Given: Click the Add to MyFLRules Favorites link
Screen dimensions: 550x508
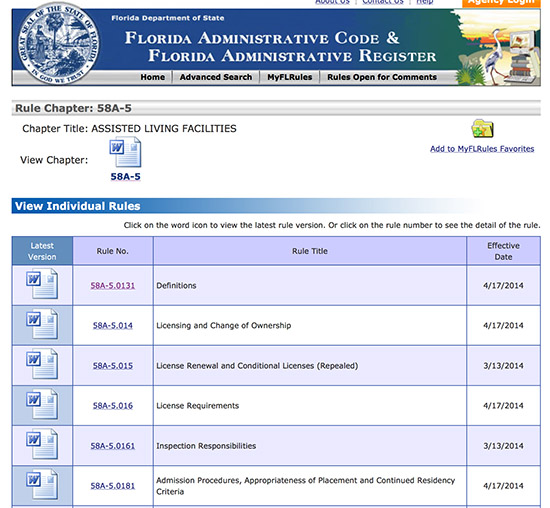Looking at the screenshot, I should (482, 149).
